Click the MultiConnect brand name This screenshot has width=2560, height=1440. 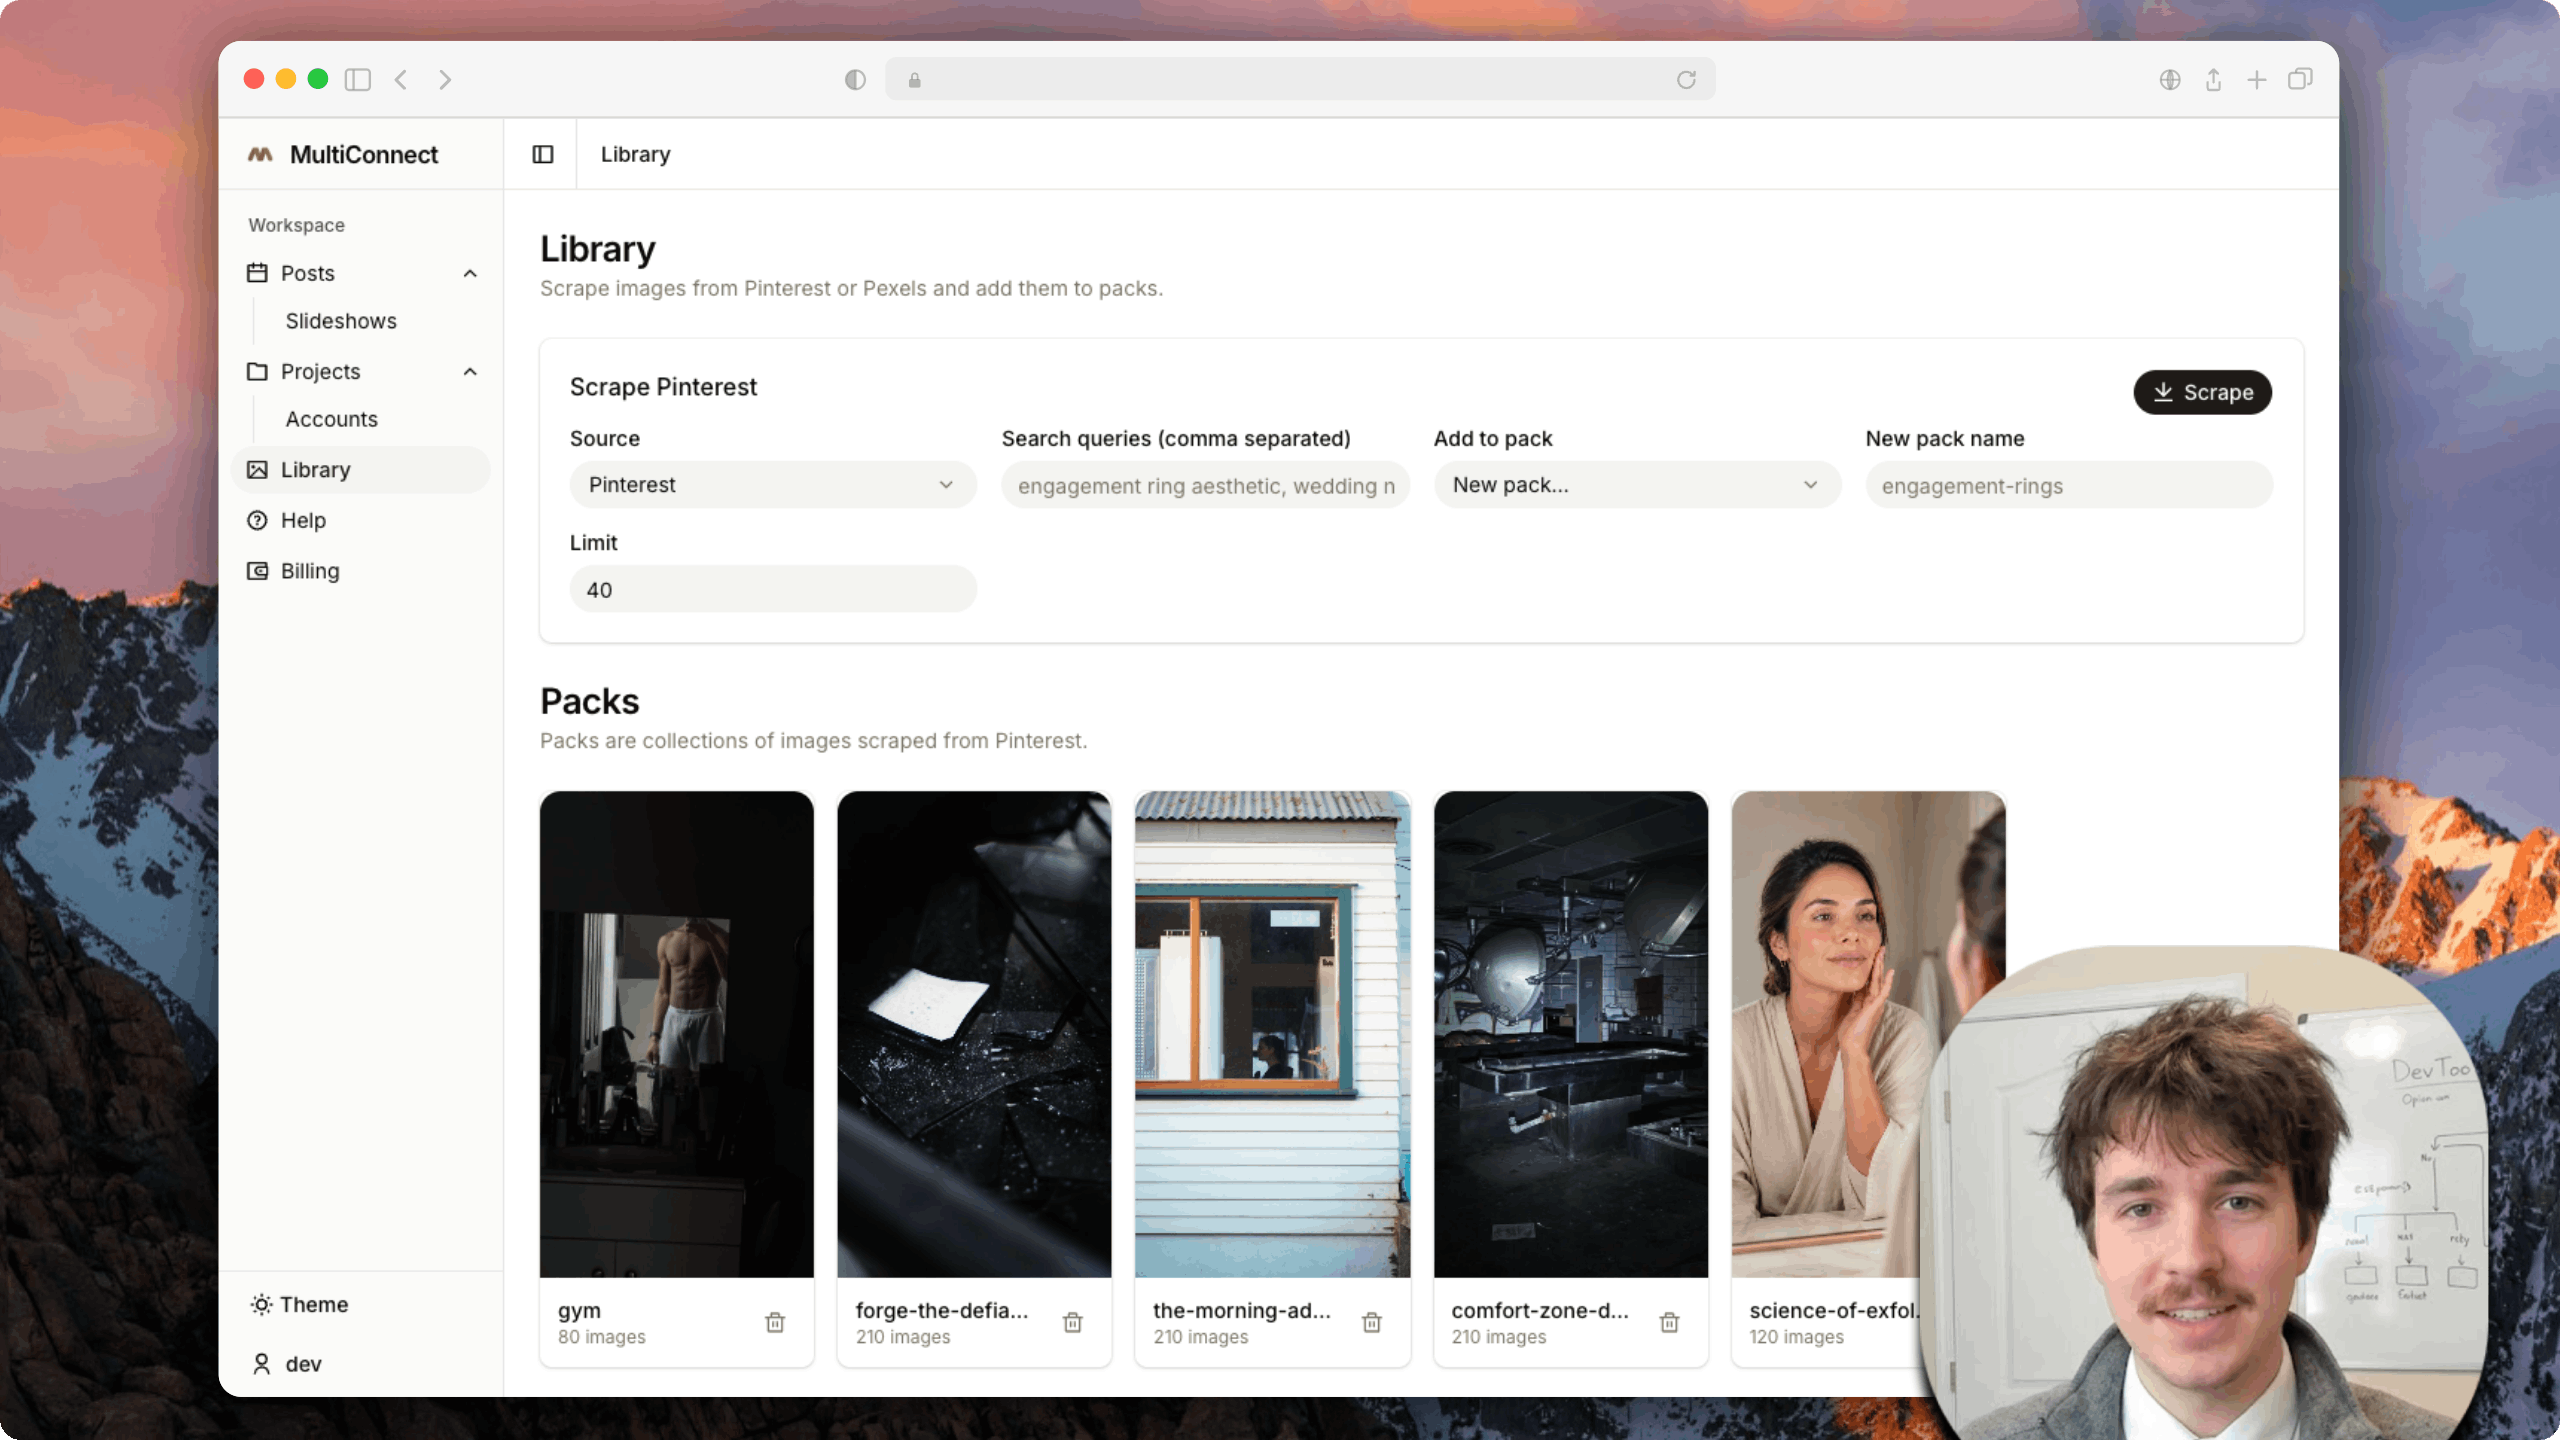click(364, 154)
